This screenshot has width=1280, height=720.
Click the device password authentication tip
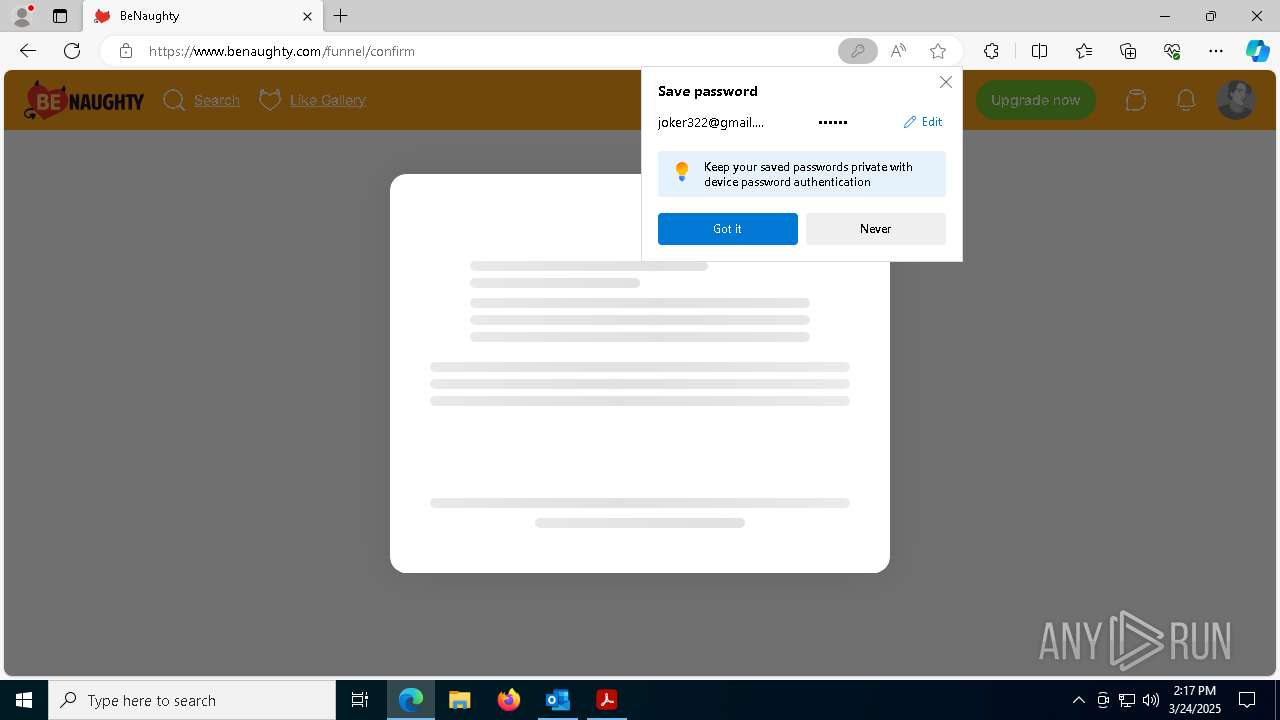click(802, 174)
